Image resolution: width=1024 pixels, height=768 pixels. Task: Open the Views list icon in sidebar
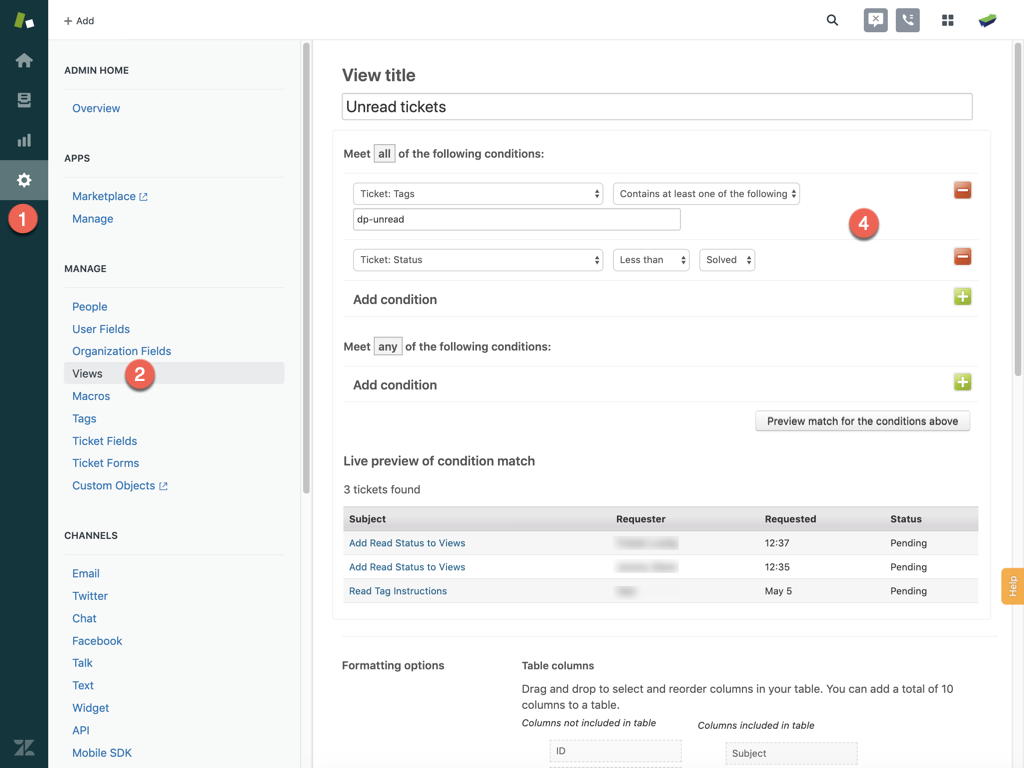click(24, 100)
